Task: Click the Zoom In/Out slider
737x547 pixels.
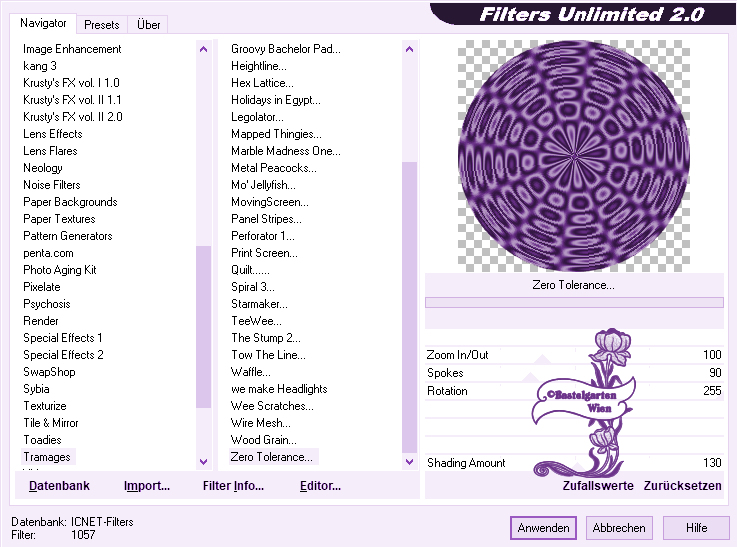Action: tap(574, 355)
